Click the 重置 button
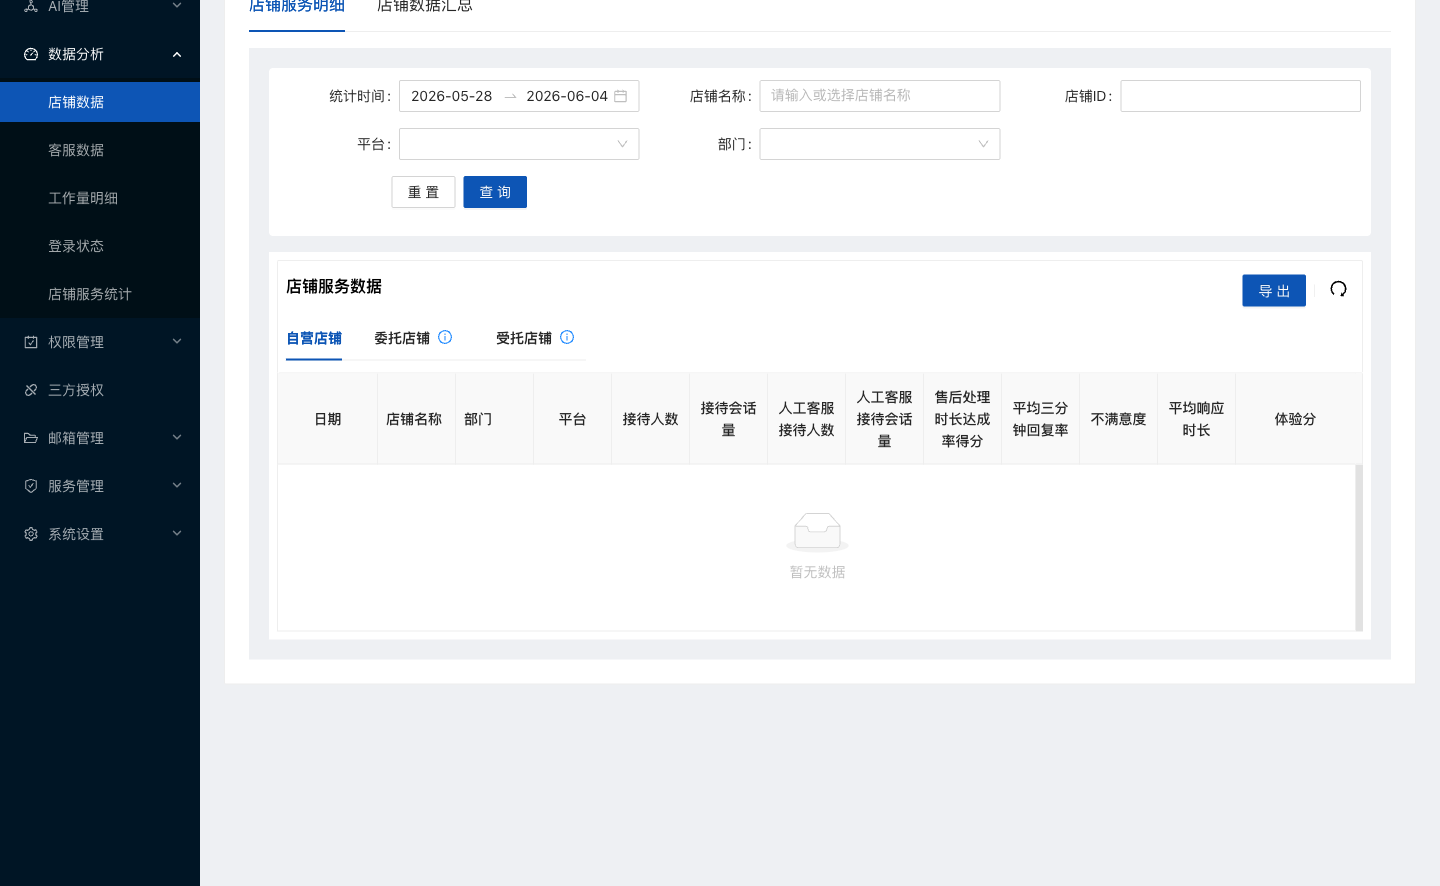1440x886 pixels. tap(423, 192)
